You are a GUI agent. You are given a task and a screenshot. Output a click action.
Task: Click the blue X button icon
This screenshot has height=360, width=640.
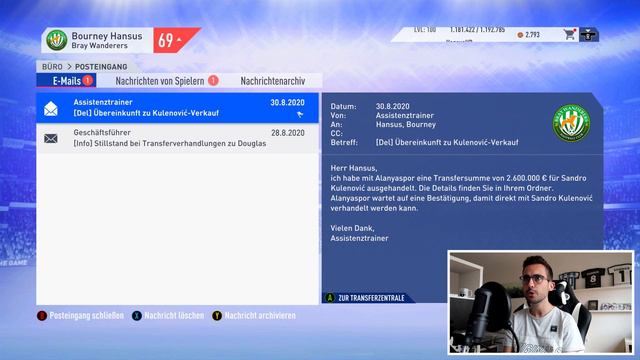click(x=137, y=316)
